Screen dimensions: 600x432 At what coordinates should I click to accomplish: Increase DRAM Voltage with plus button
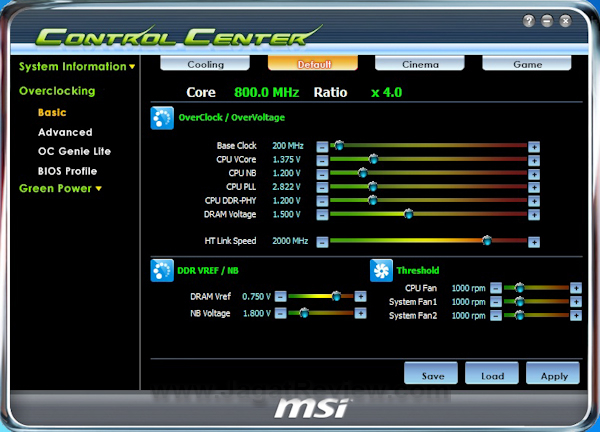tap(534, 215)
